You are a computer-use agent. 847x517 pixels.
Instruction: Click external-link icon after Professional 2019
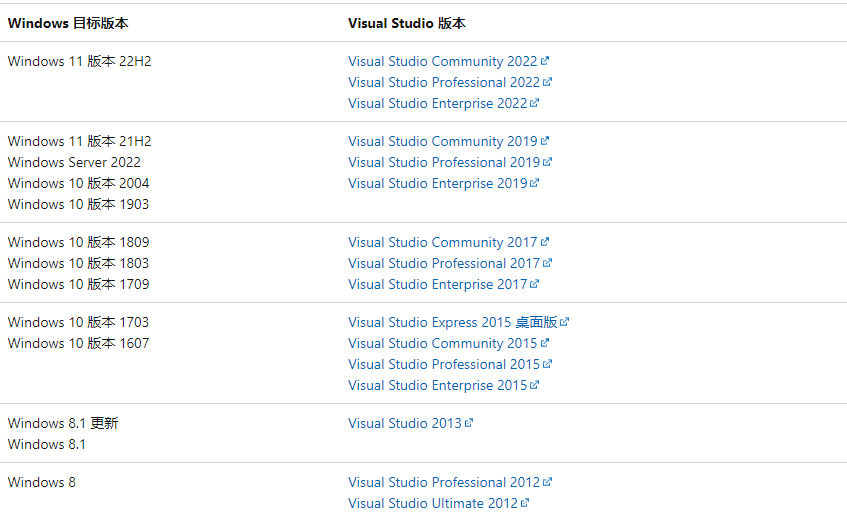click(x=547, y=162)
